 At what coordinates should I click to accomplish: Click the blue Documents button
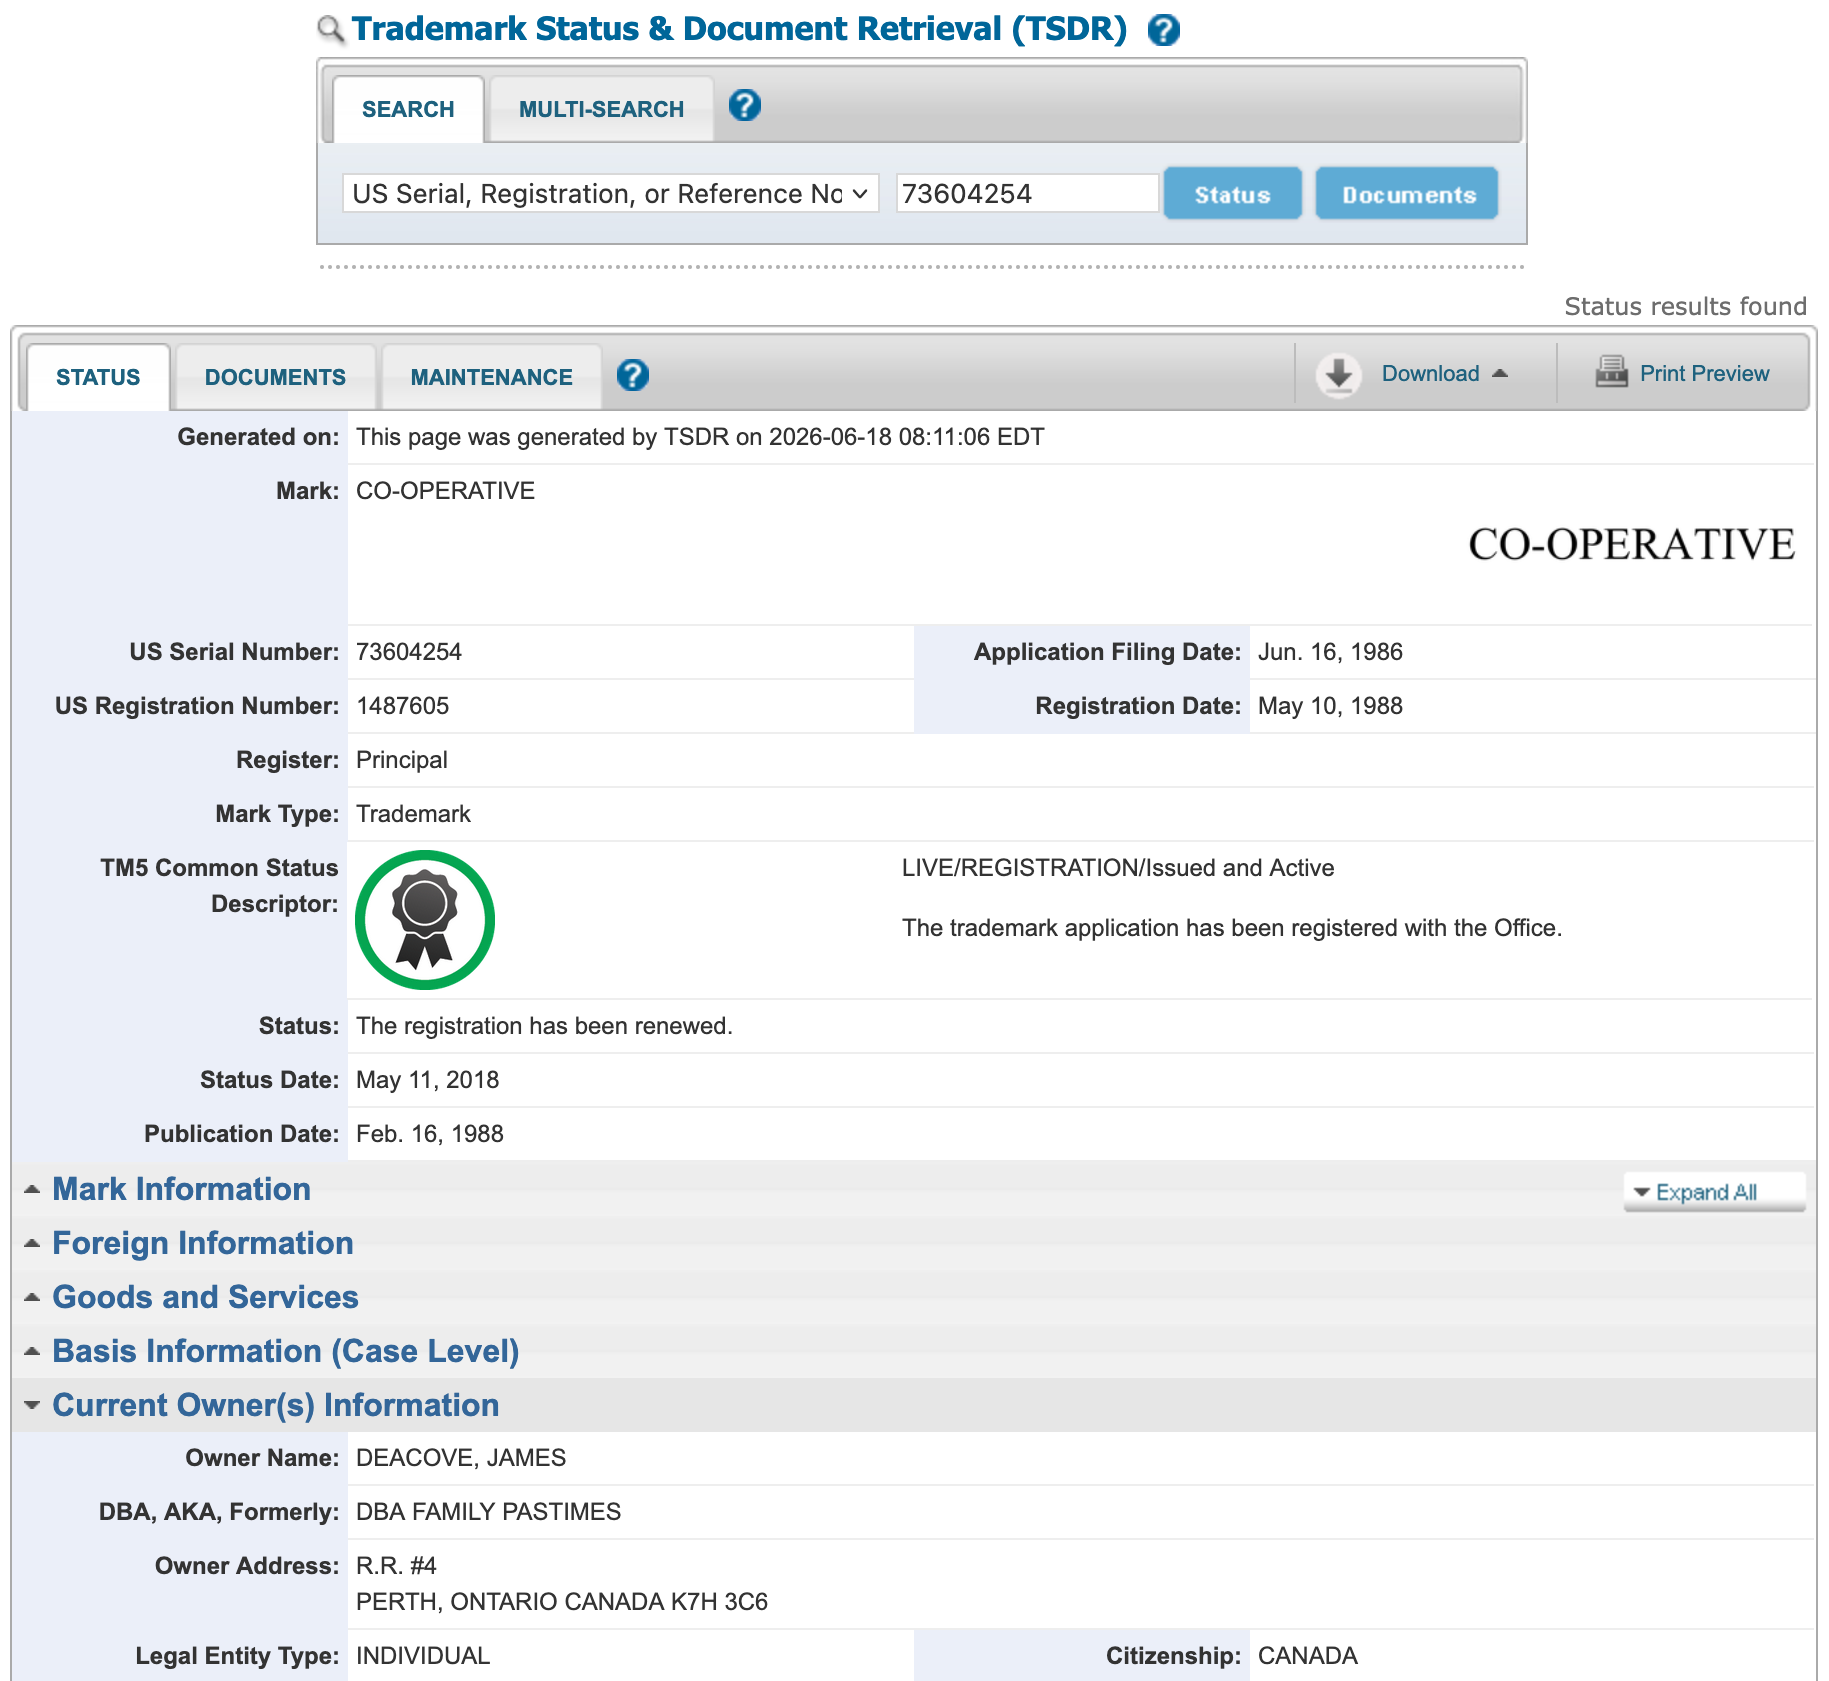tap(1408, 194)
